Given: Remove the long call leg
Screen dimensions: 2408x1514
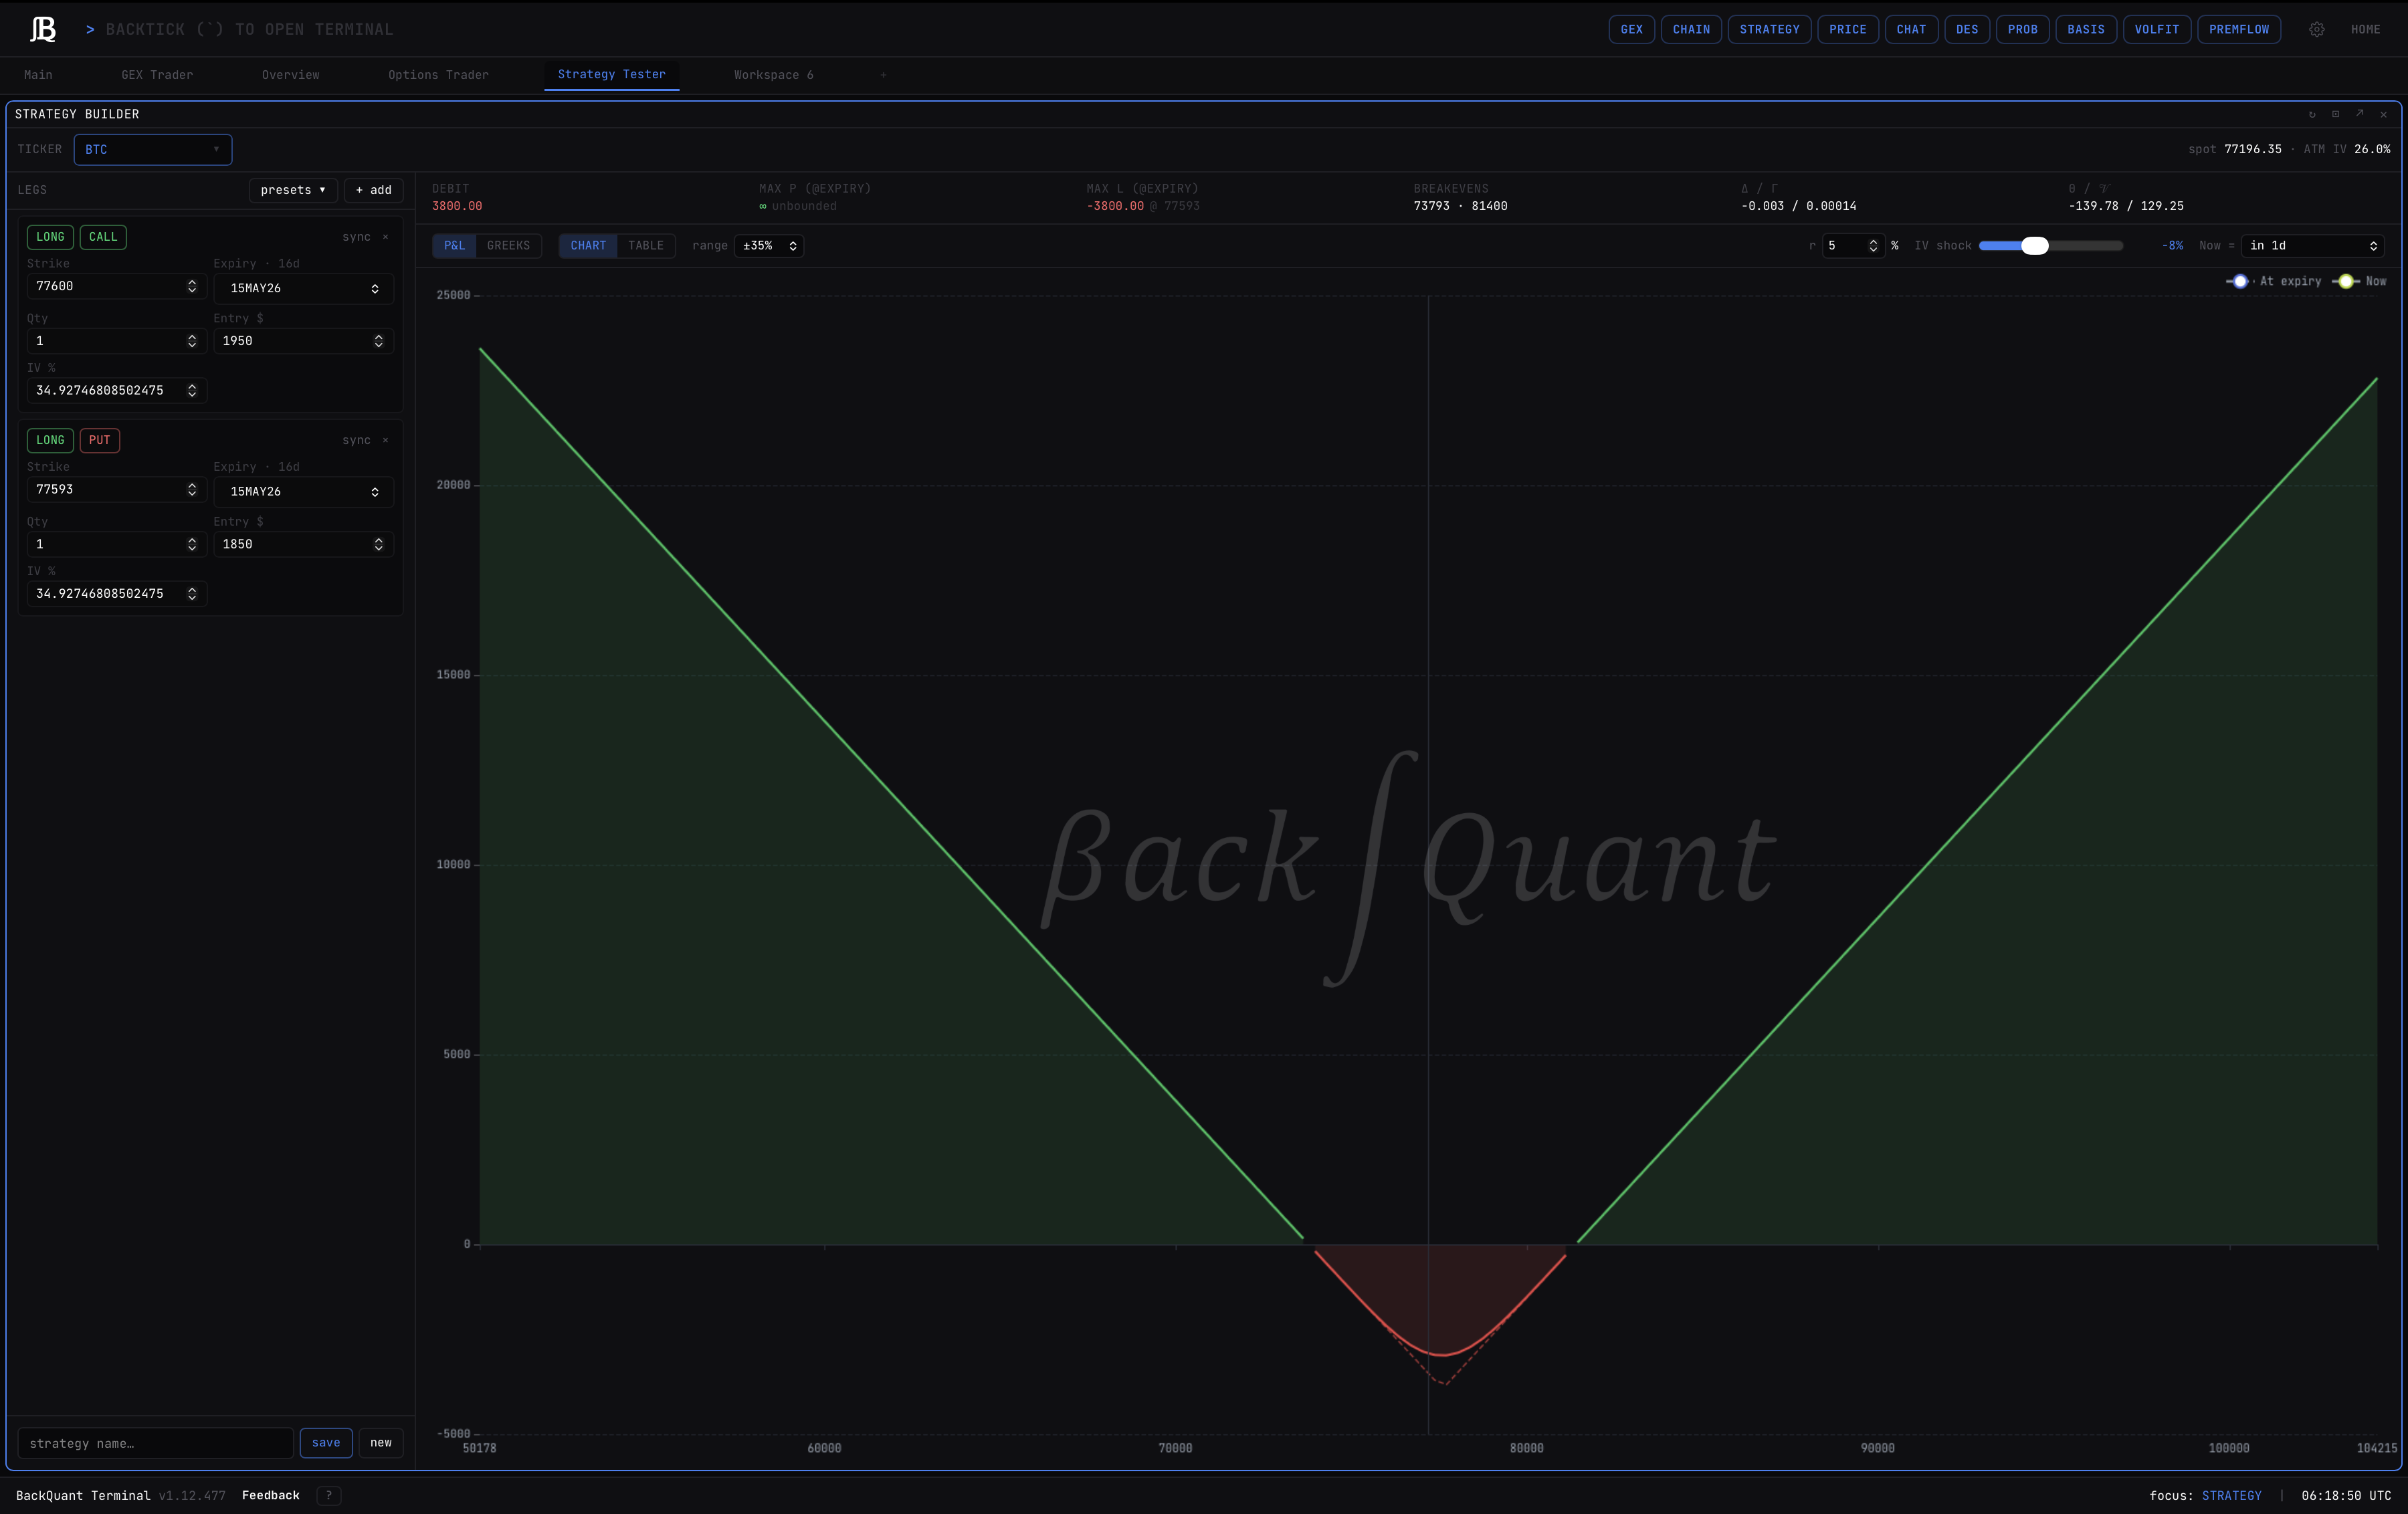Looking at the screenshot, I should pyautogui.click(x=386, y=237).
